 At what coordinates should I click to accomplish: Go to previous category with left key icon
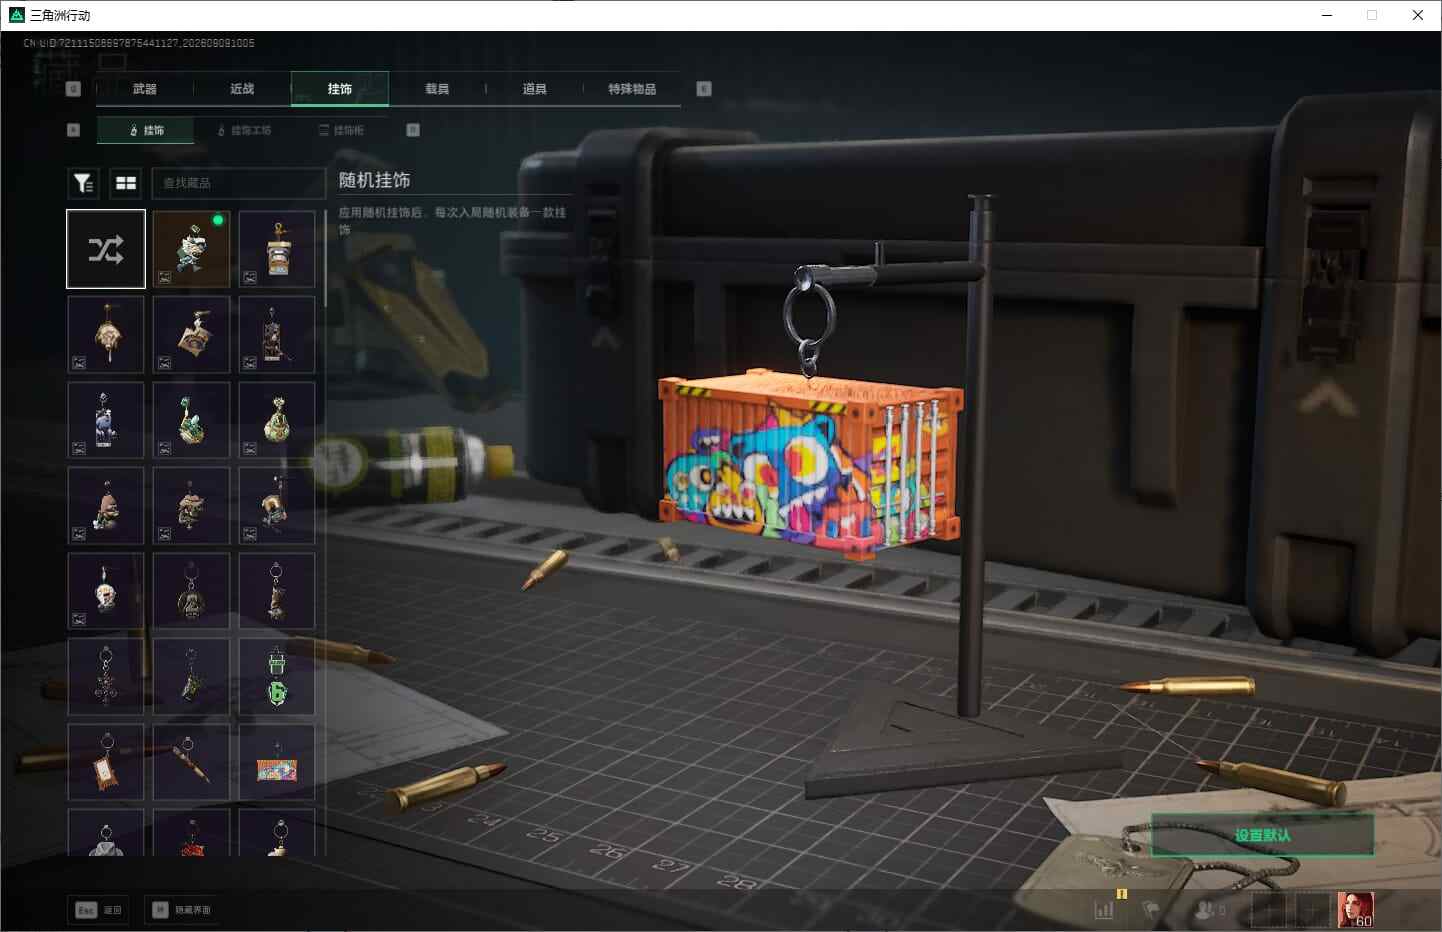[x=73, y=89]
